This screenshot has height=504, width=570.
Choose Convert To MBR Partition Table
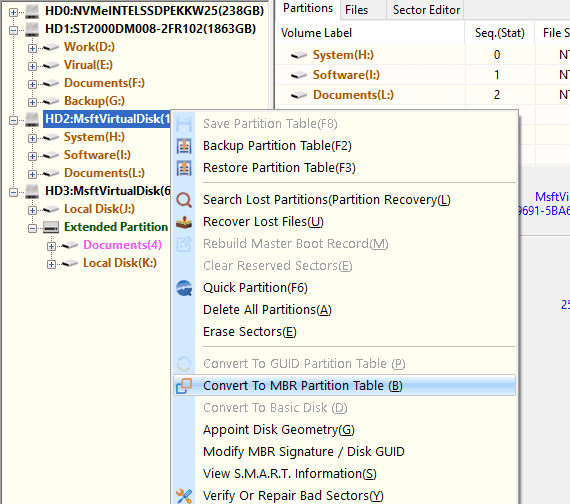[345, 385]
